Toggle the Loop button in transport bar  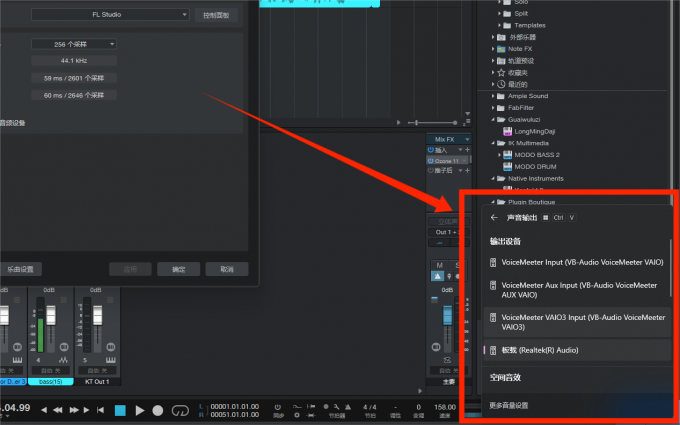click(x=180, y=410)
